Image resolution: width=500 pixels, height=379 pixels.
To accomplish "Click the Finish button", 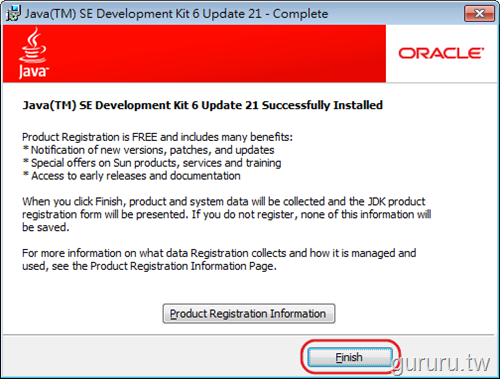I will 350,357.
